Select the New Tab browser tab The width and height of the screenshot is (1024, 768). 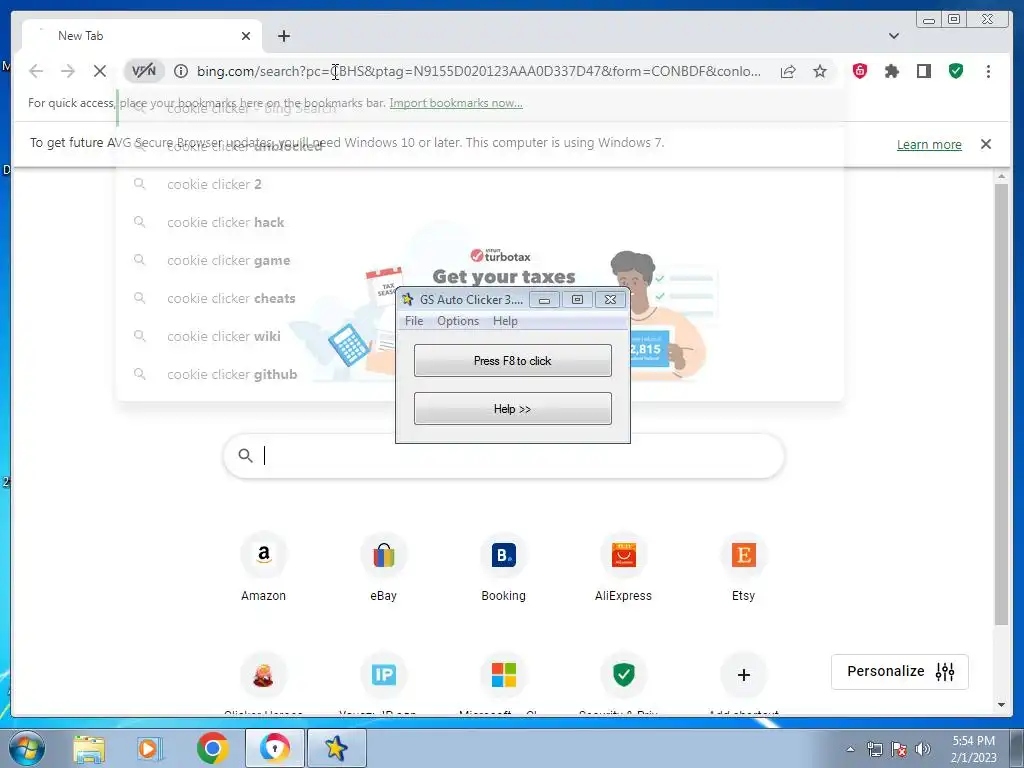142,36
